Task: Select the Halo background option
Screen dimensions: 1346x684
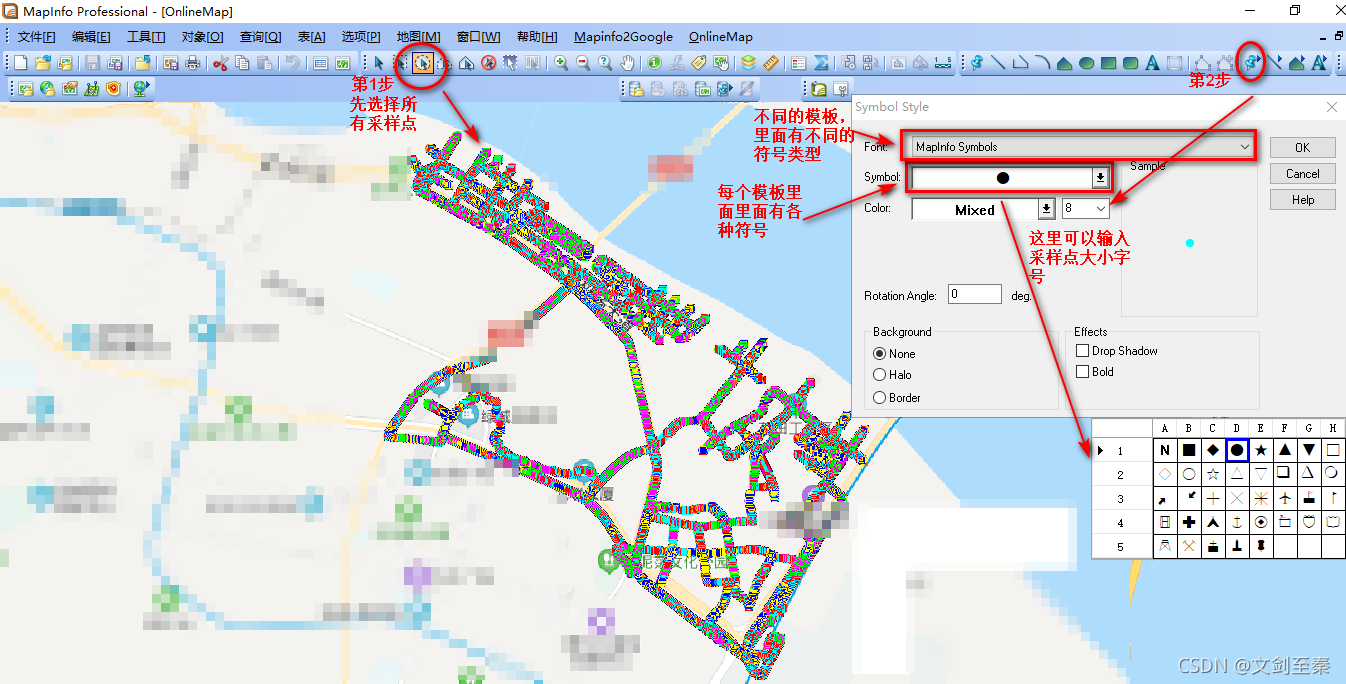Action: coord(892,375)
